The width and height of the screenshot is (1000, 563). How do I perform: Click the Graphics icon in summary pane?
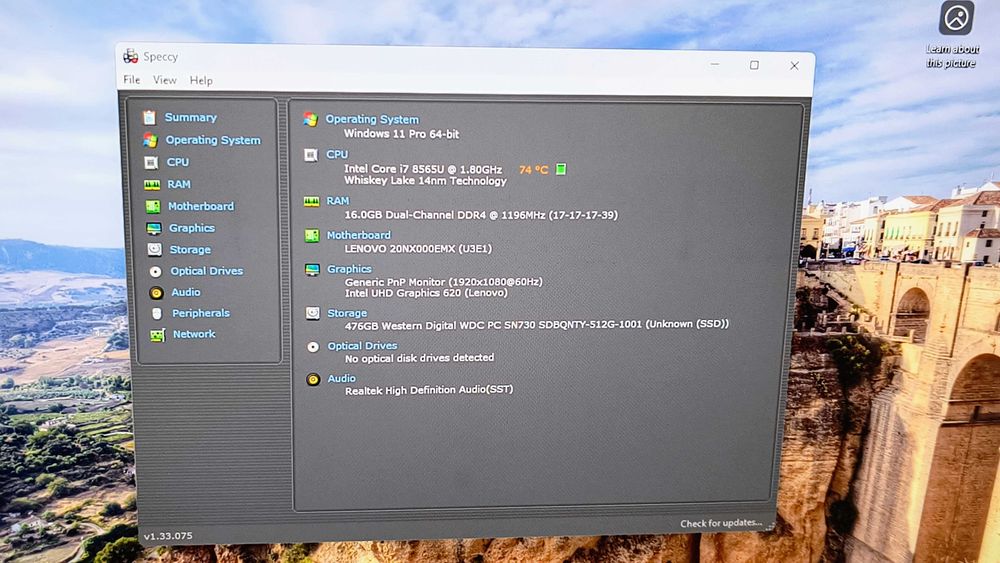(x=312, y=270)
